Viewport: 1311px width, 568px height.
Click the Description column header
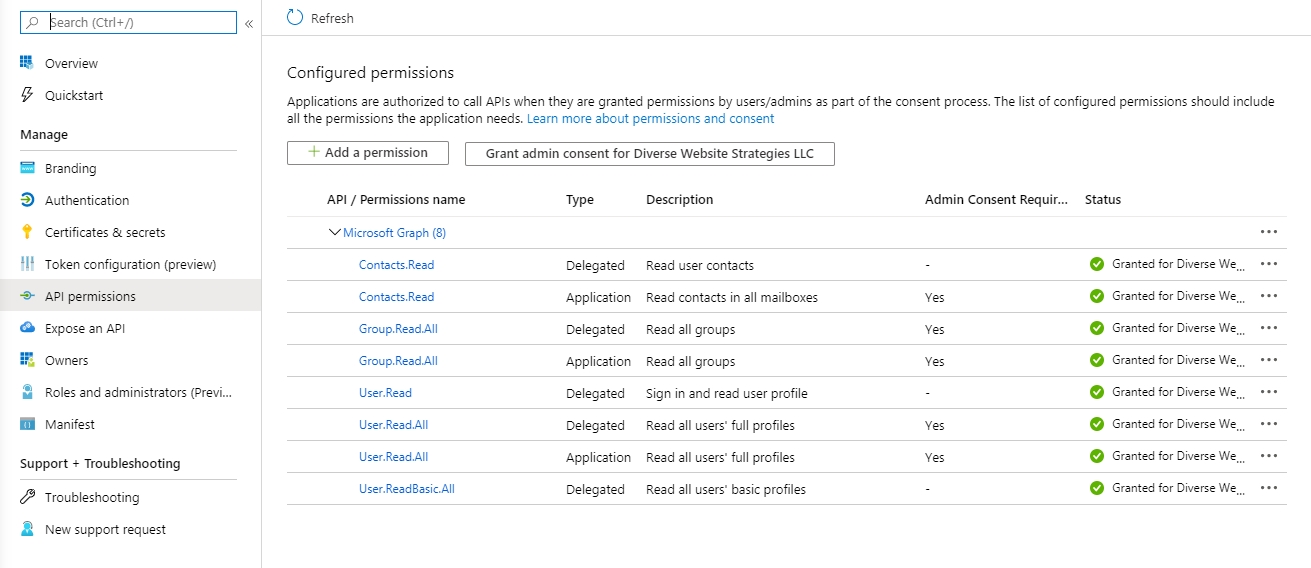point(680,199)
